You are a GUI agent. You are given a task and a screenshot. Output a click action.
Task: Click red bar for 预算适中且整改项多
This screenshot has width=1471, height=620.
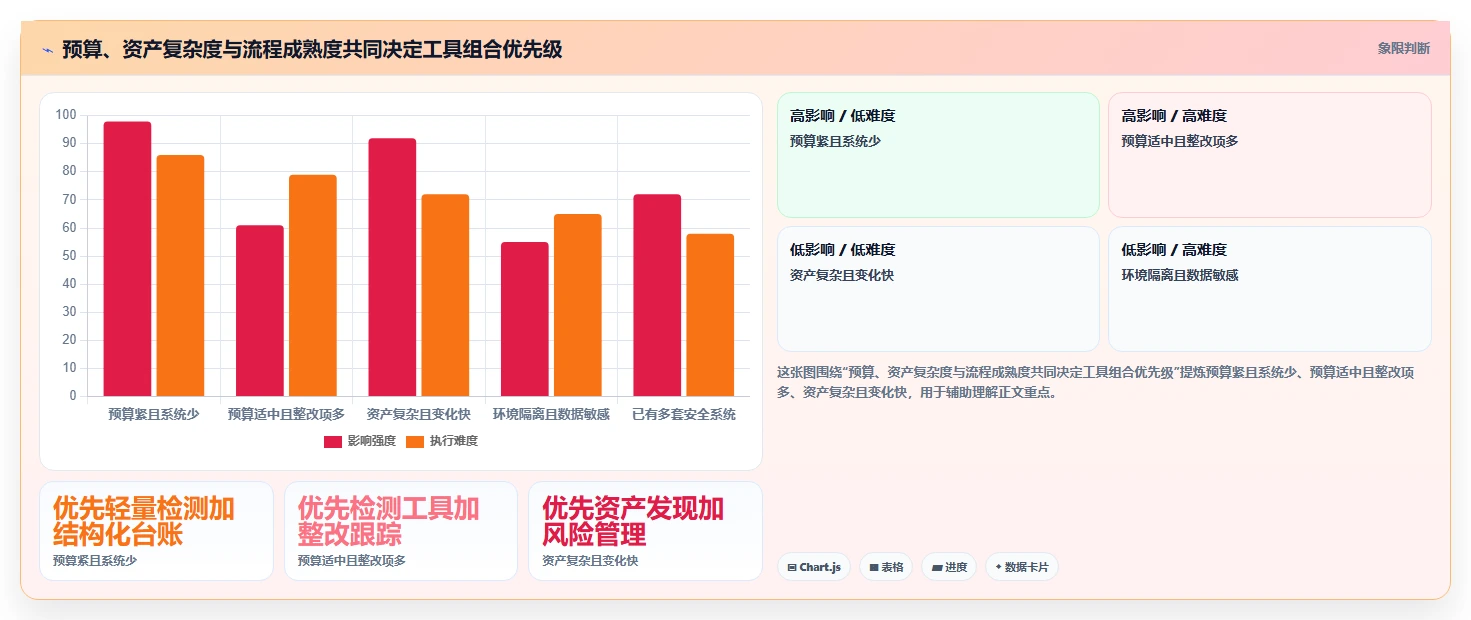(x=260, y=311)
